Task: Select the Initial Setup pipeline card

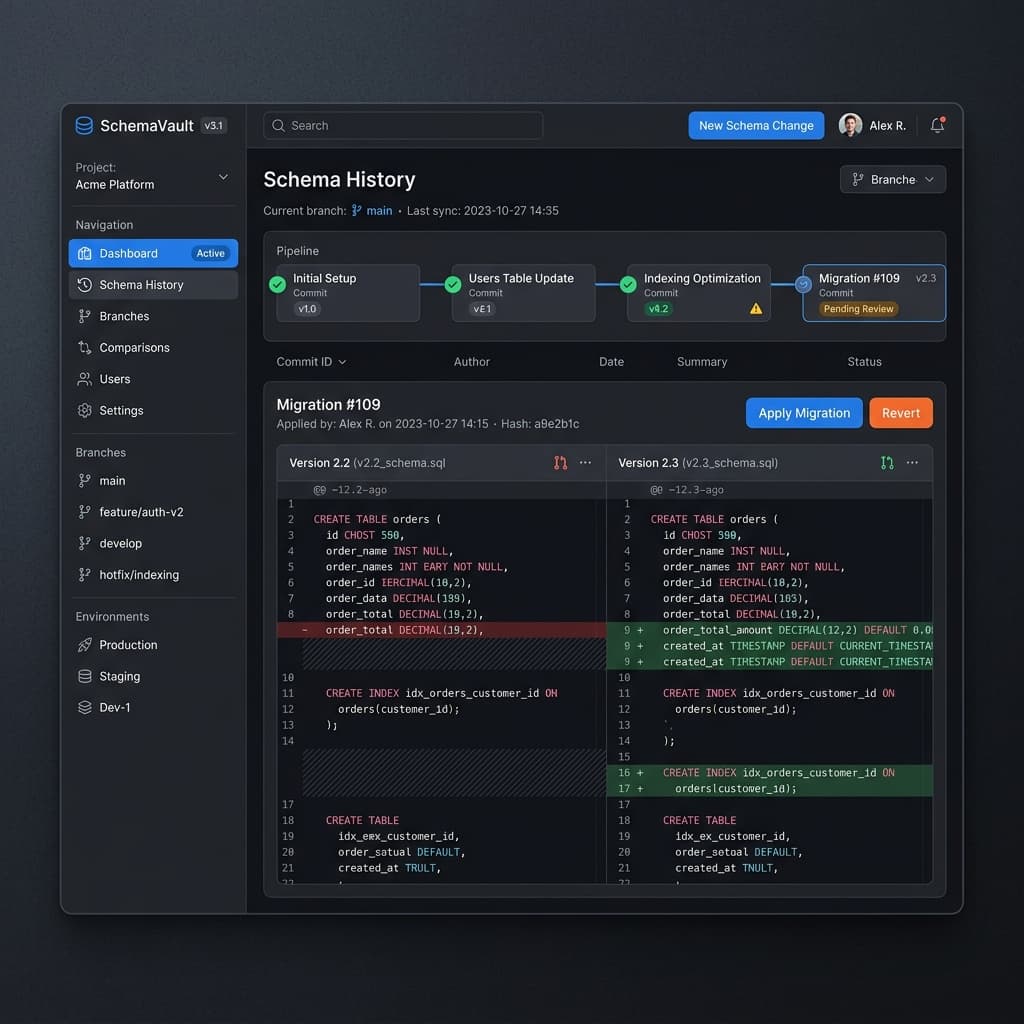Action: pyautogui.click(x=347, y=293)
